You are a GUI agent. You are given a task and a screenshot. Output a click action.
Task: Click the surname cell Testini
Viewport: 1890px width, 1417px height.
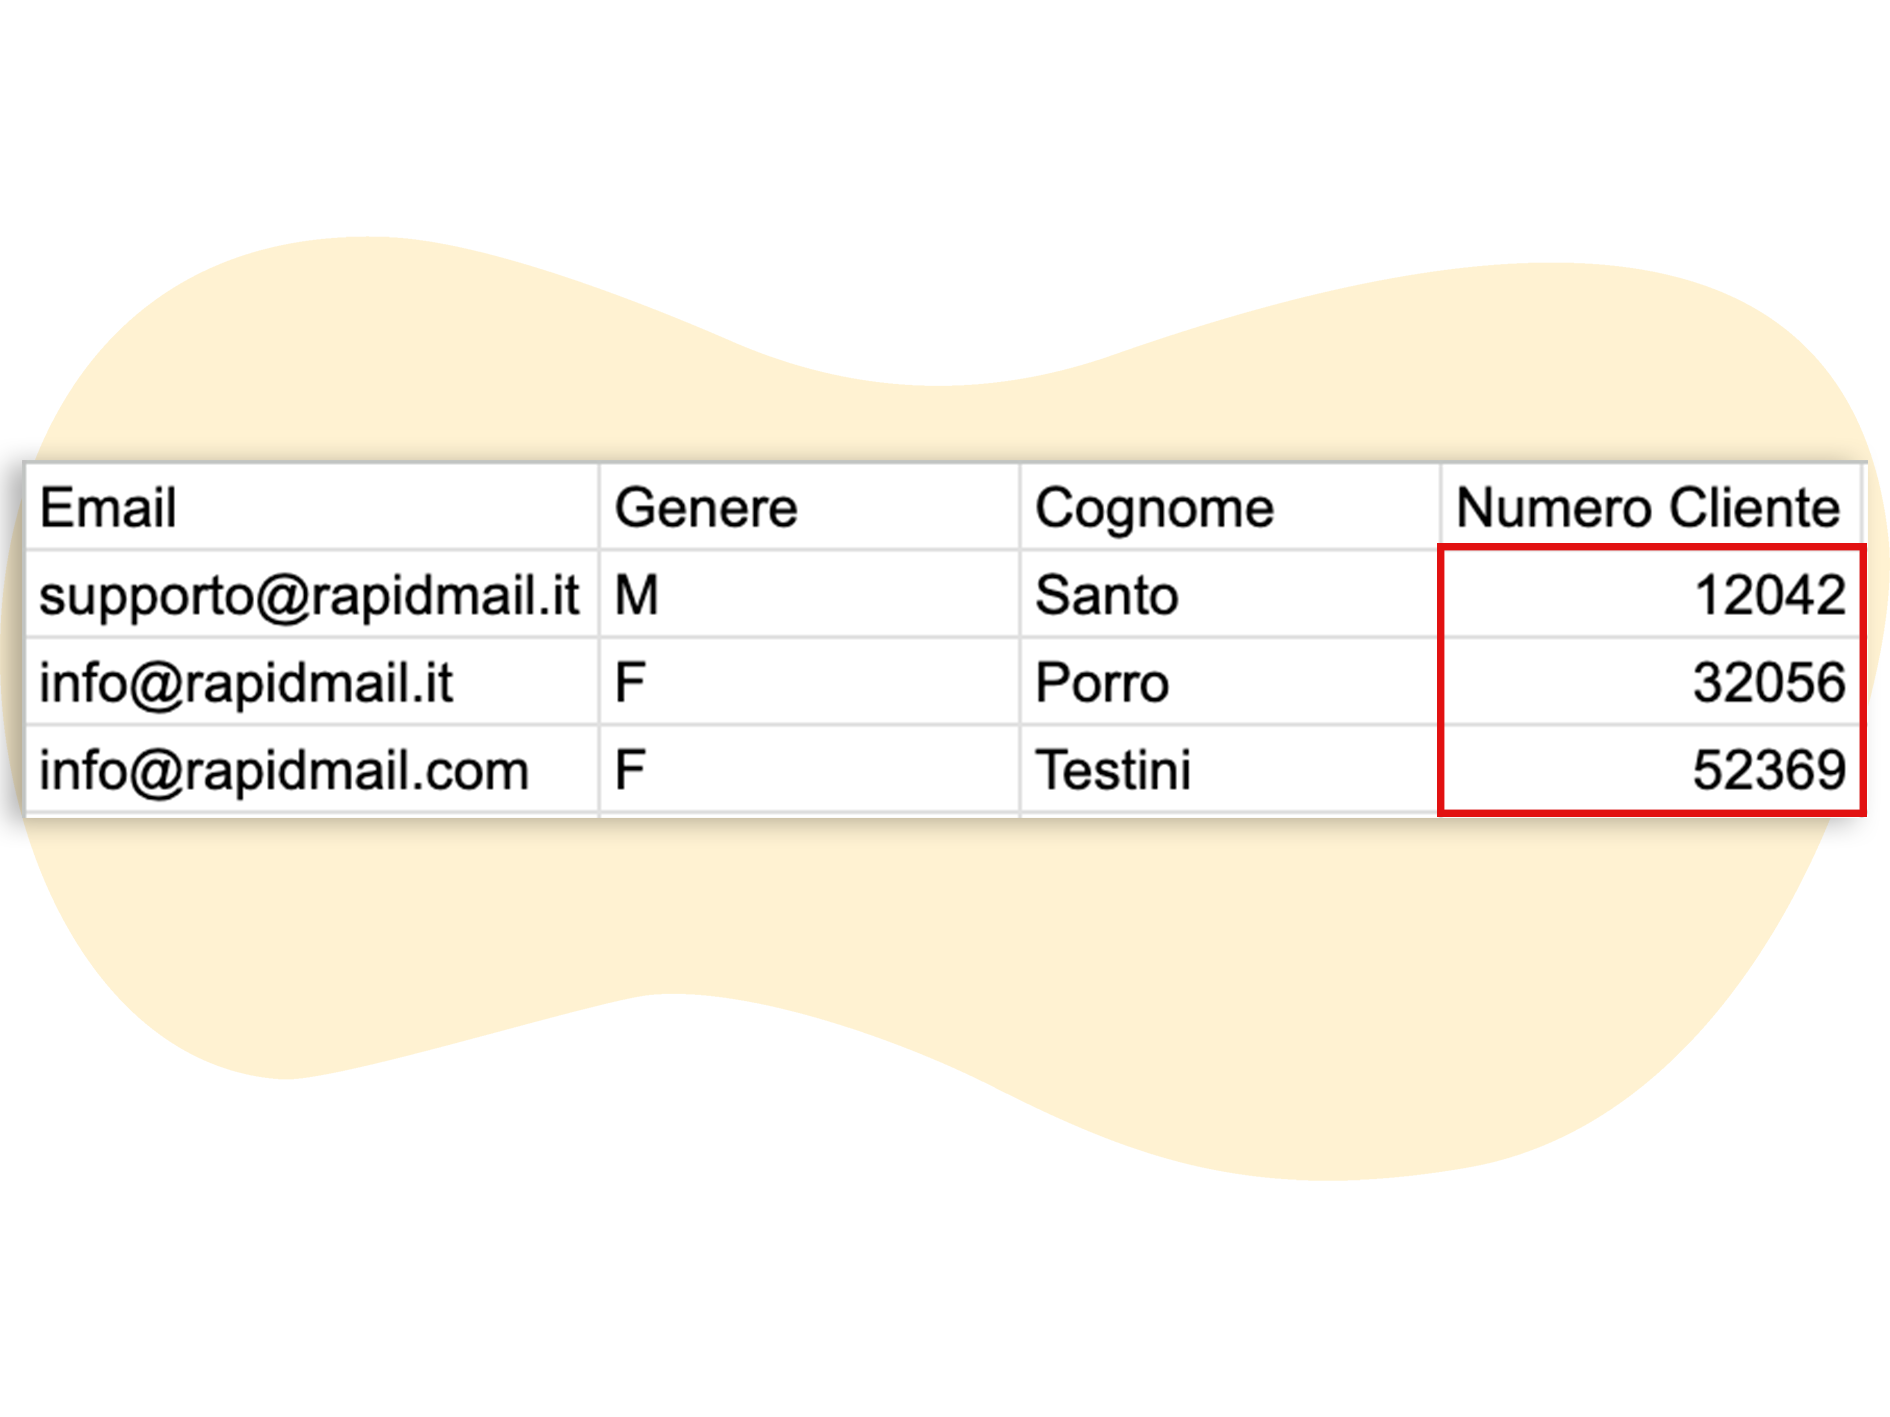(x=1228, y=770)
